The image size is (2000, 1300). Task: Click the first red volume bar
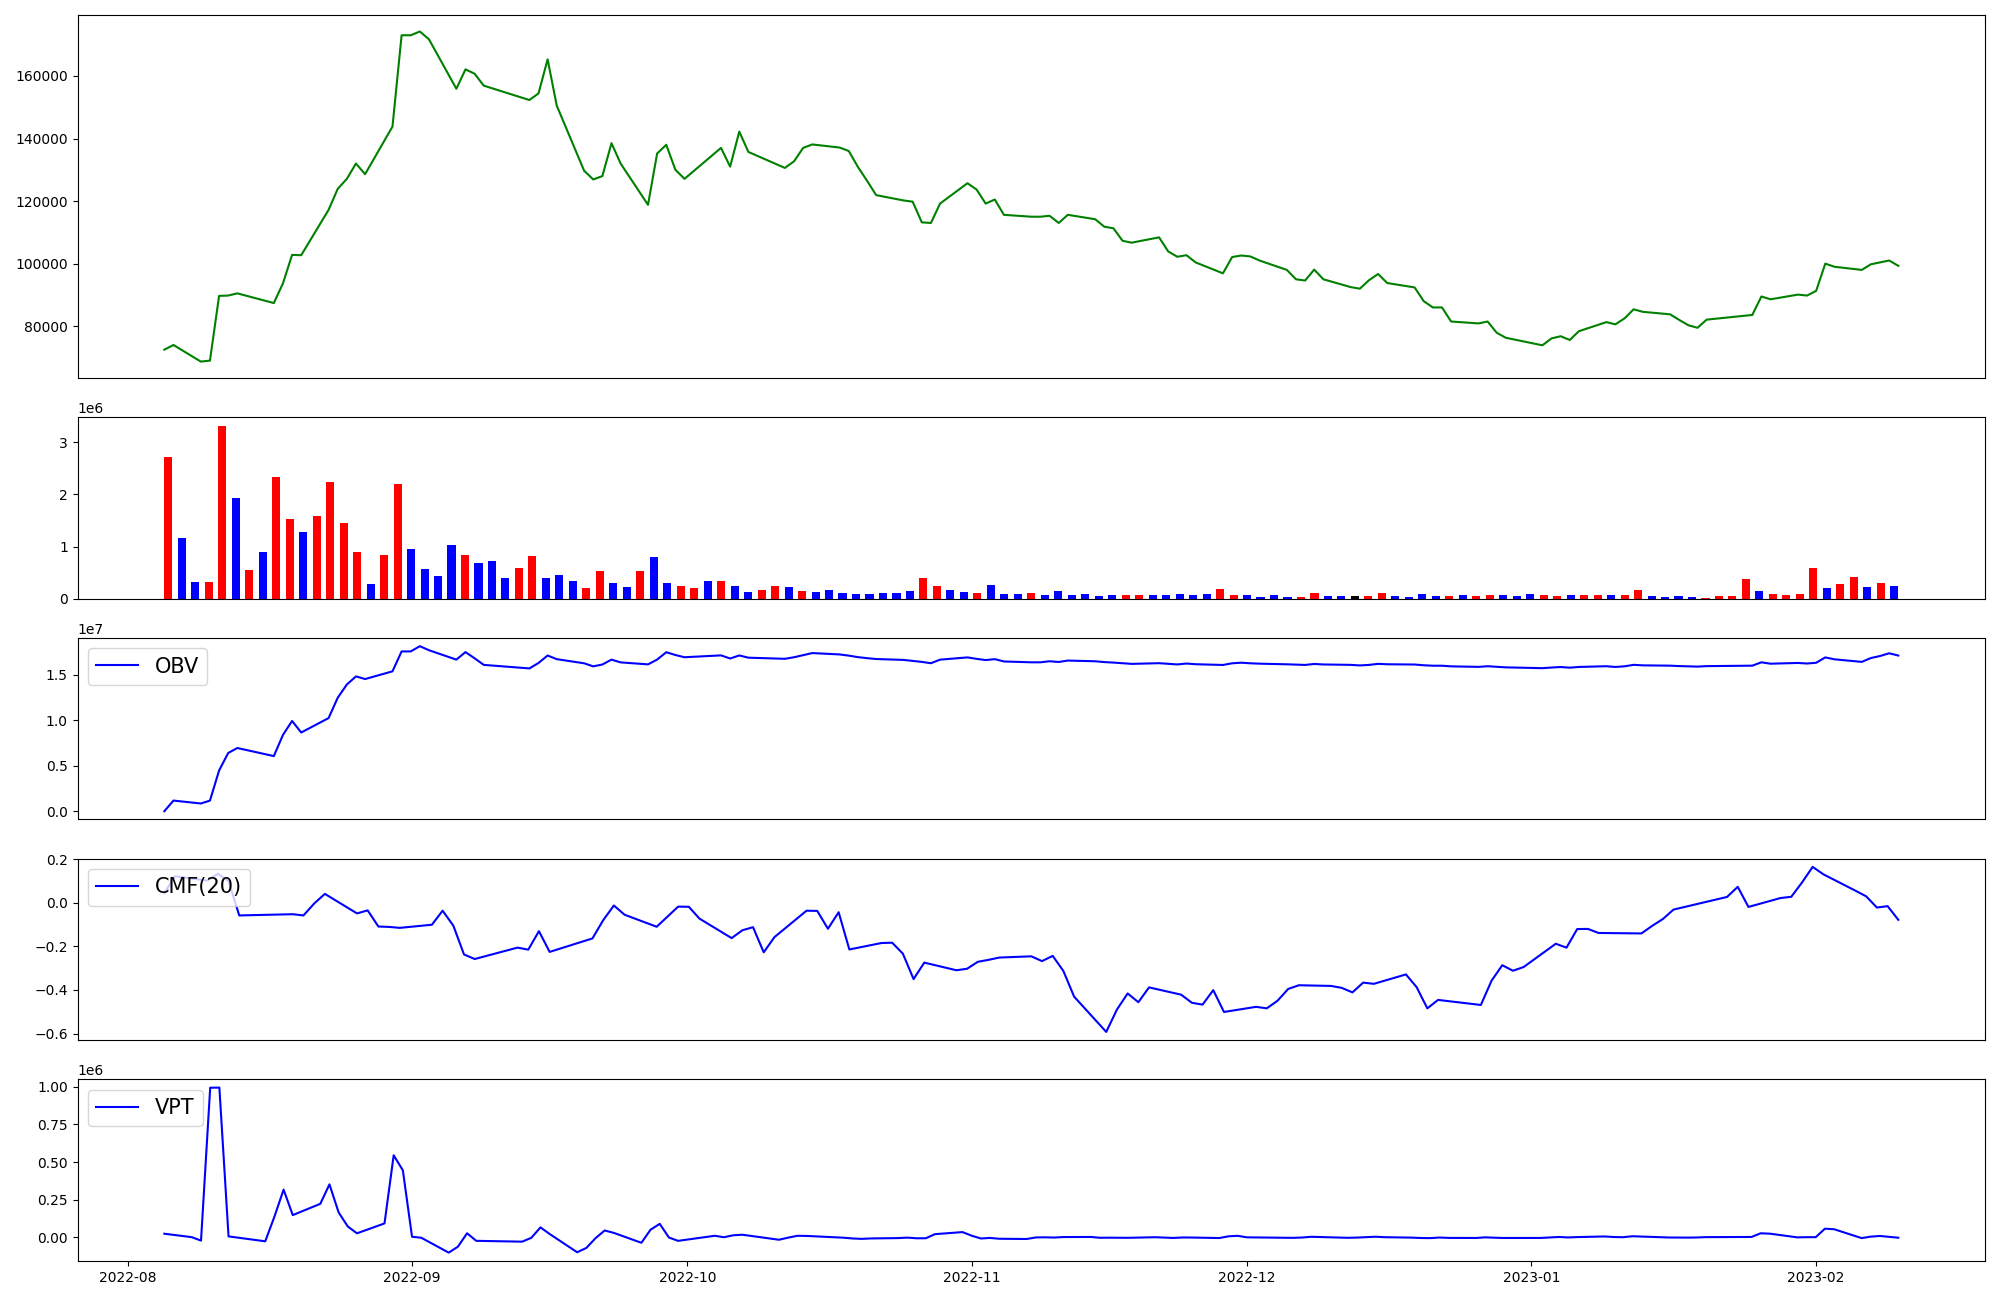pyautogui.click(x=168, y=528)
